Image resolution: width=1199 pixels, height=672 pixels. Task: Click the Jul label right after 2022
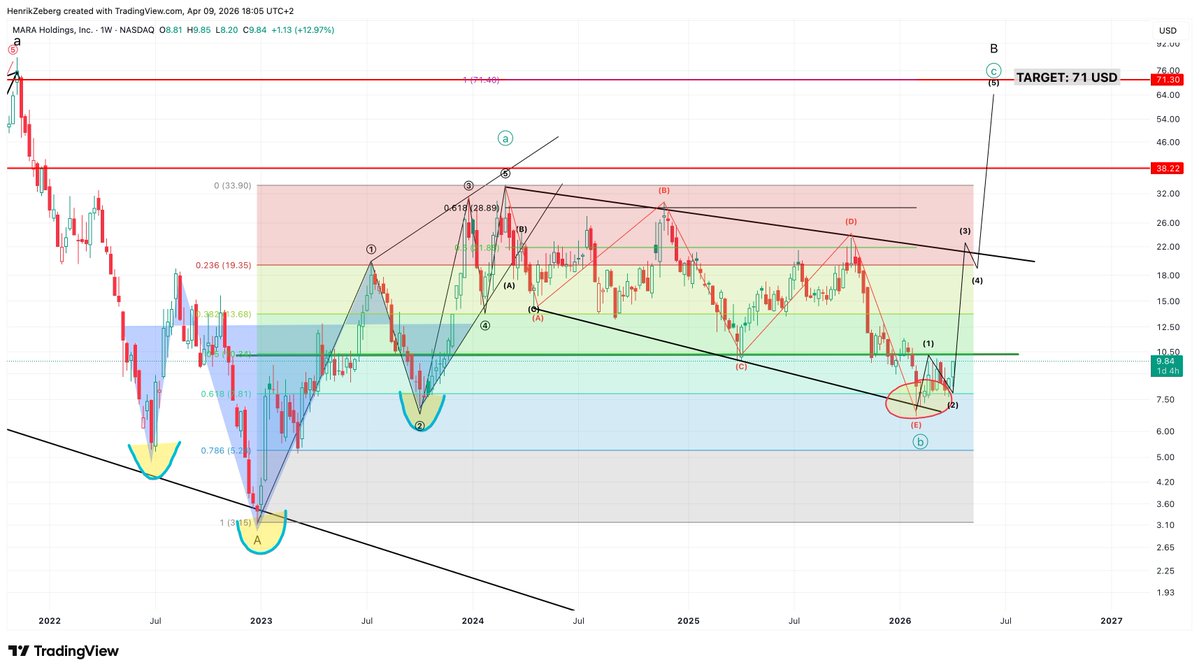155,621
